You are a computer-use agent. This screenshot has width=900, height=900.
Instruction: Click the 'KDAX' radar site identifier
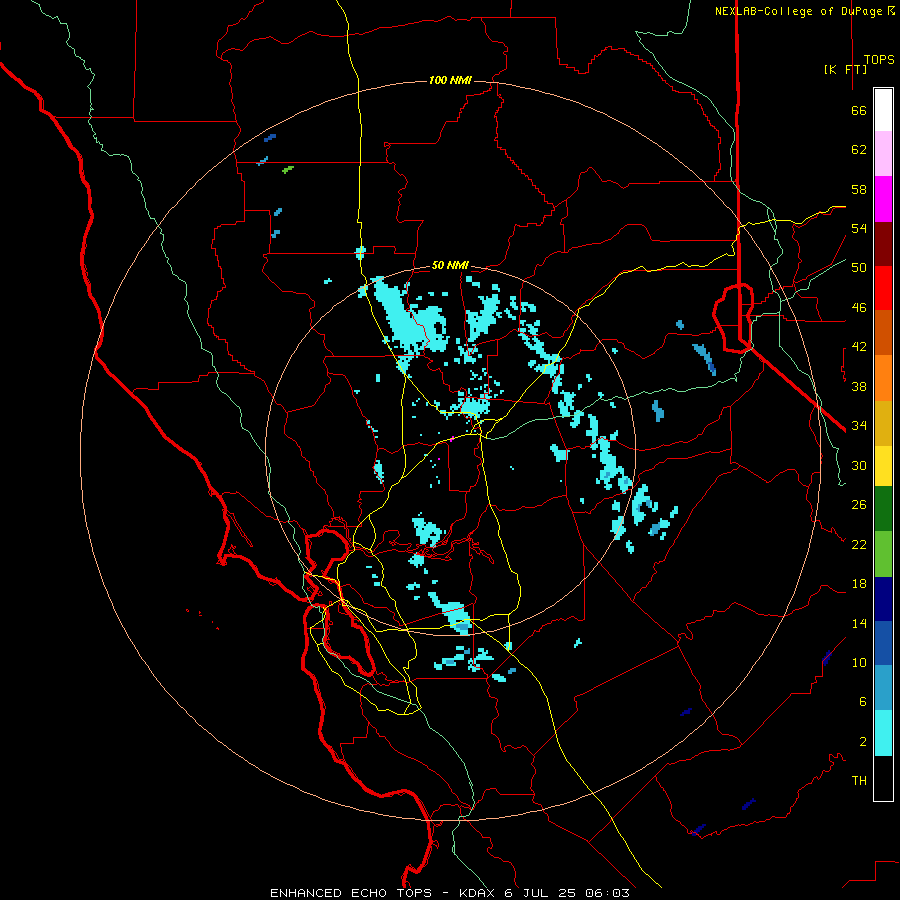[x=478, y=893]
